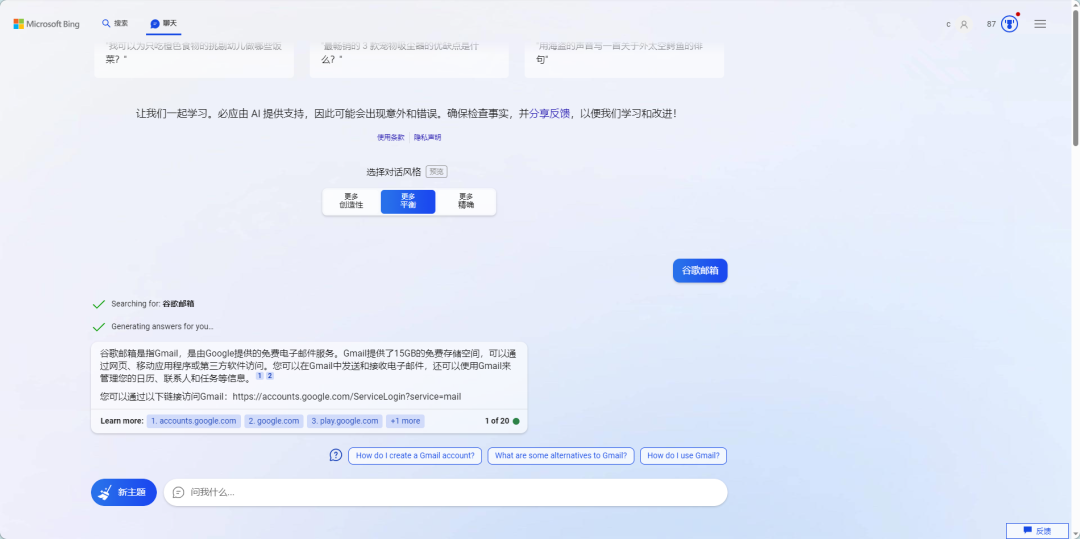
Task: Open the 隐私声明 privacy statement link
Action: point(427,137)
